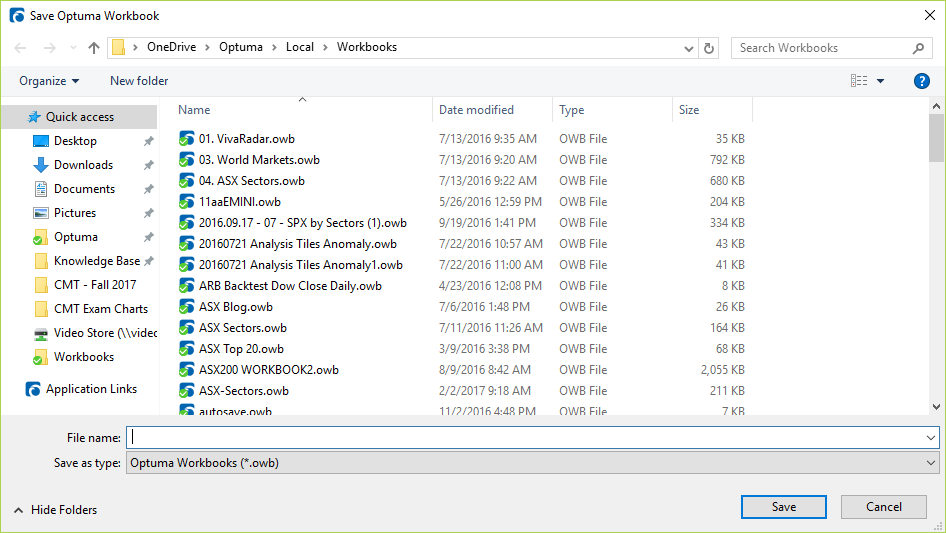Open Desktop in the sidebar

(x=75, y=141)
